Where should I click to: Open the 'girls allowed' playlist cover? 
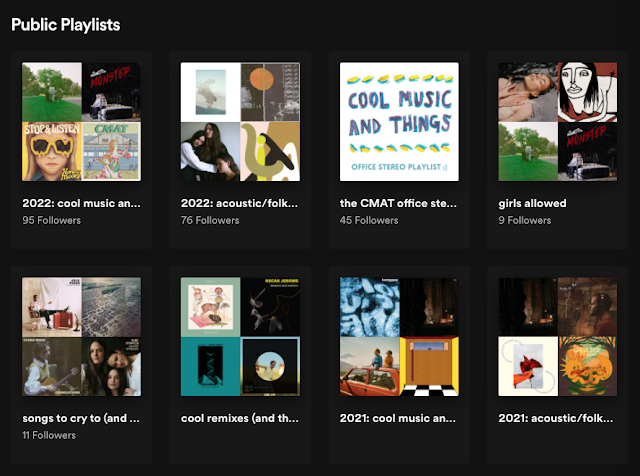558,122
